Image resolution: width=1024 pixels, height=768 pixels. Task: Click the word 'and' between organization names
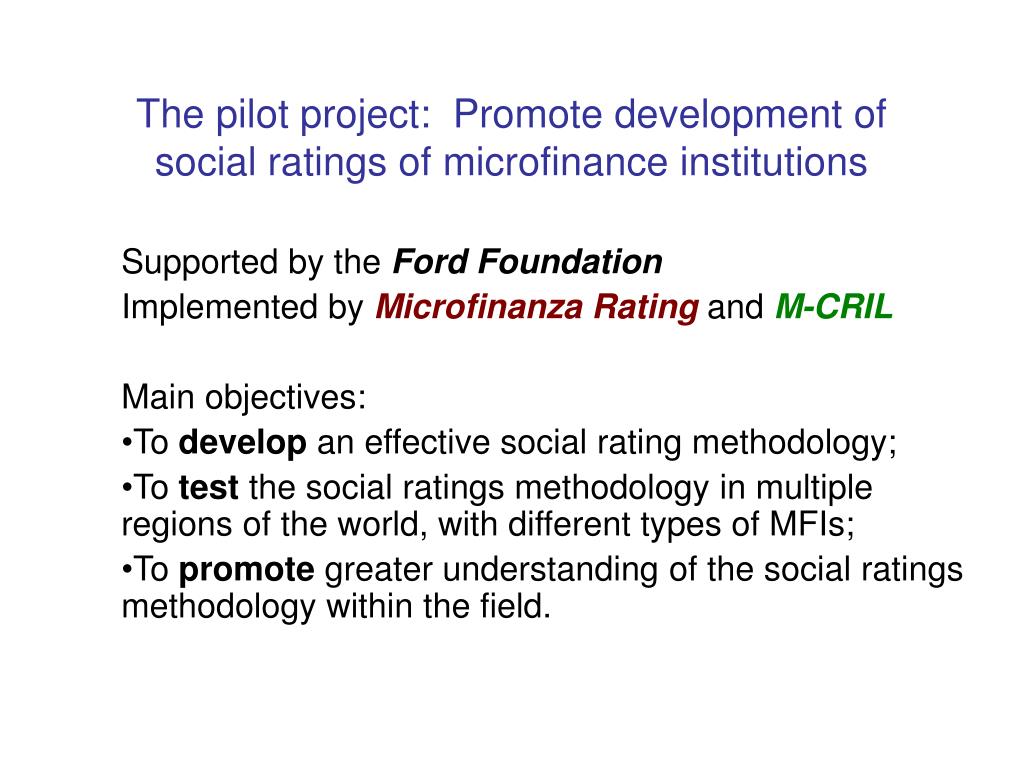(x=735, y=308)
